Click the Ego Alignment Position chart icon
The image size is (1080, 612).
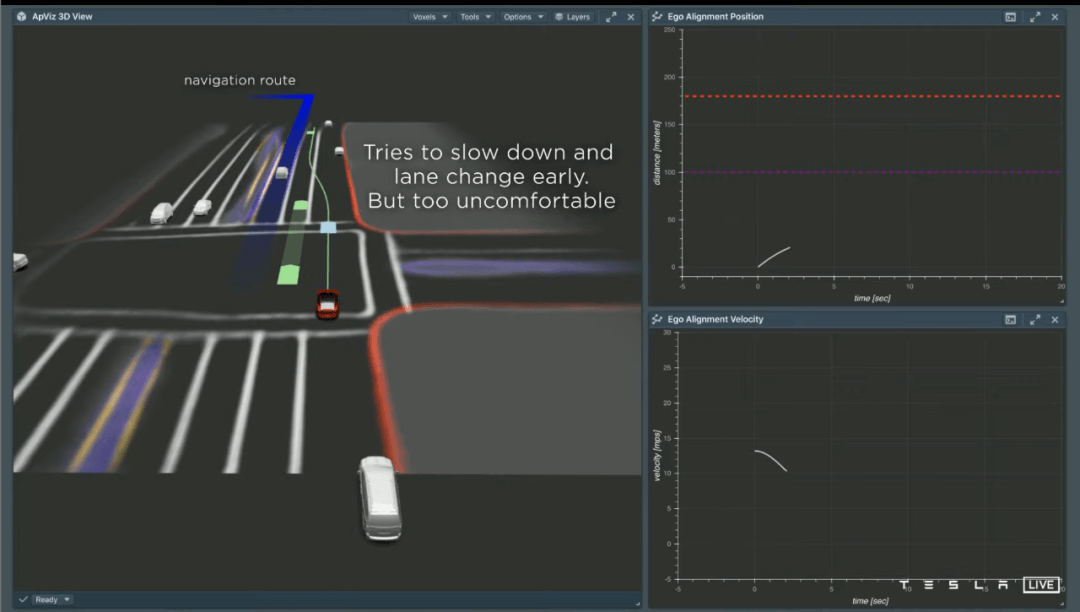[657, 17]
